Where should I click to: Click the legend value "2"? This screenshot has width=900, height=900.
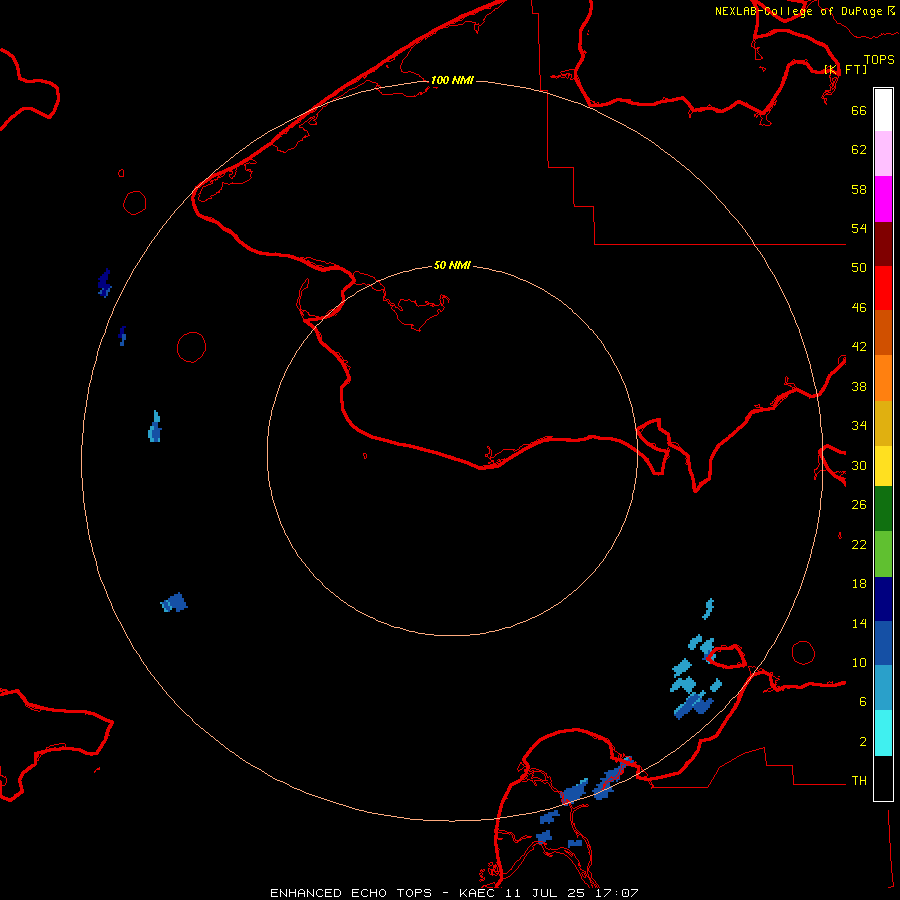click(x=863, y=742)
